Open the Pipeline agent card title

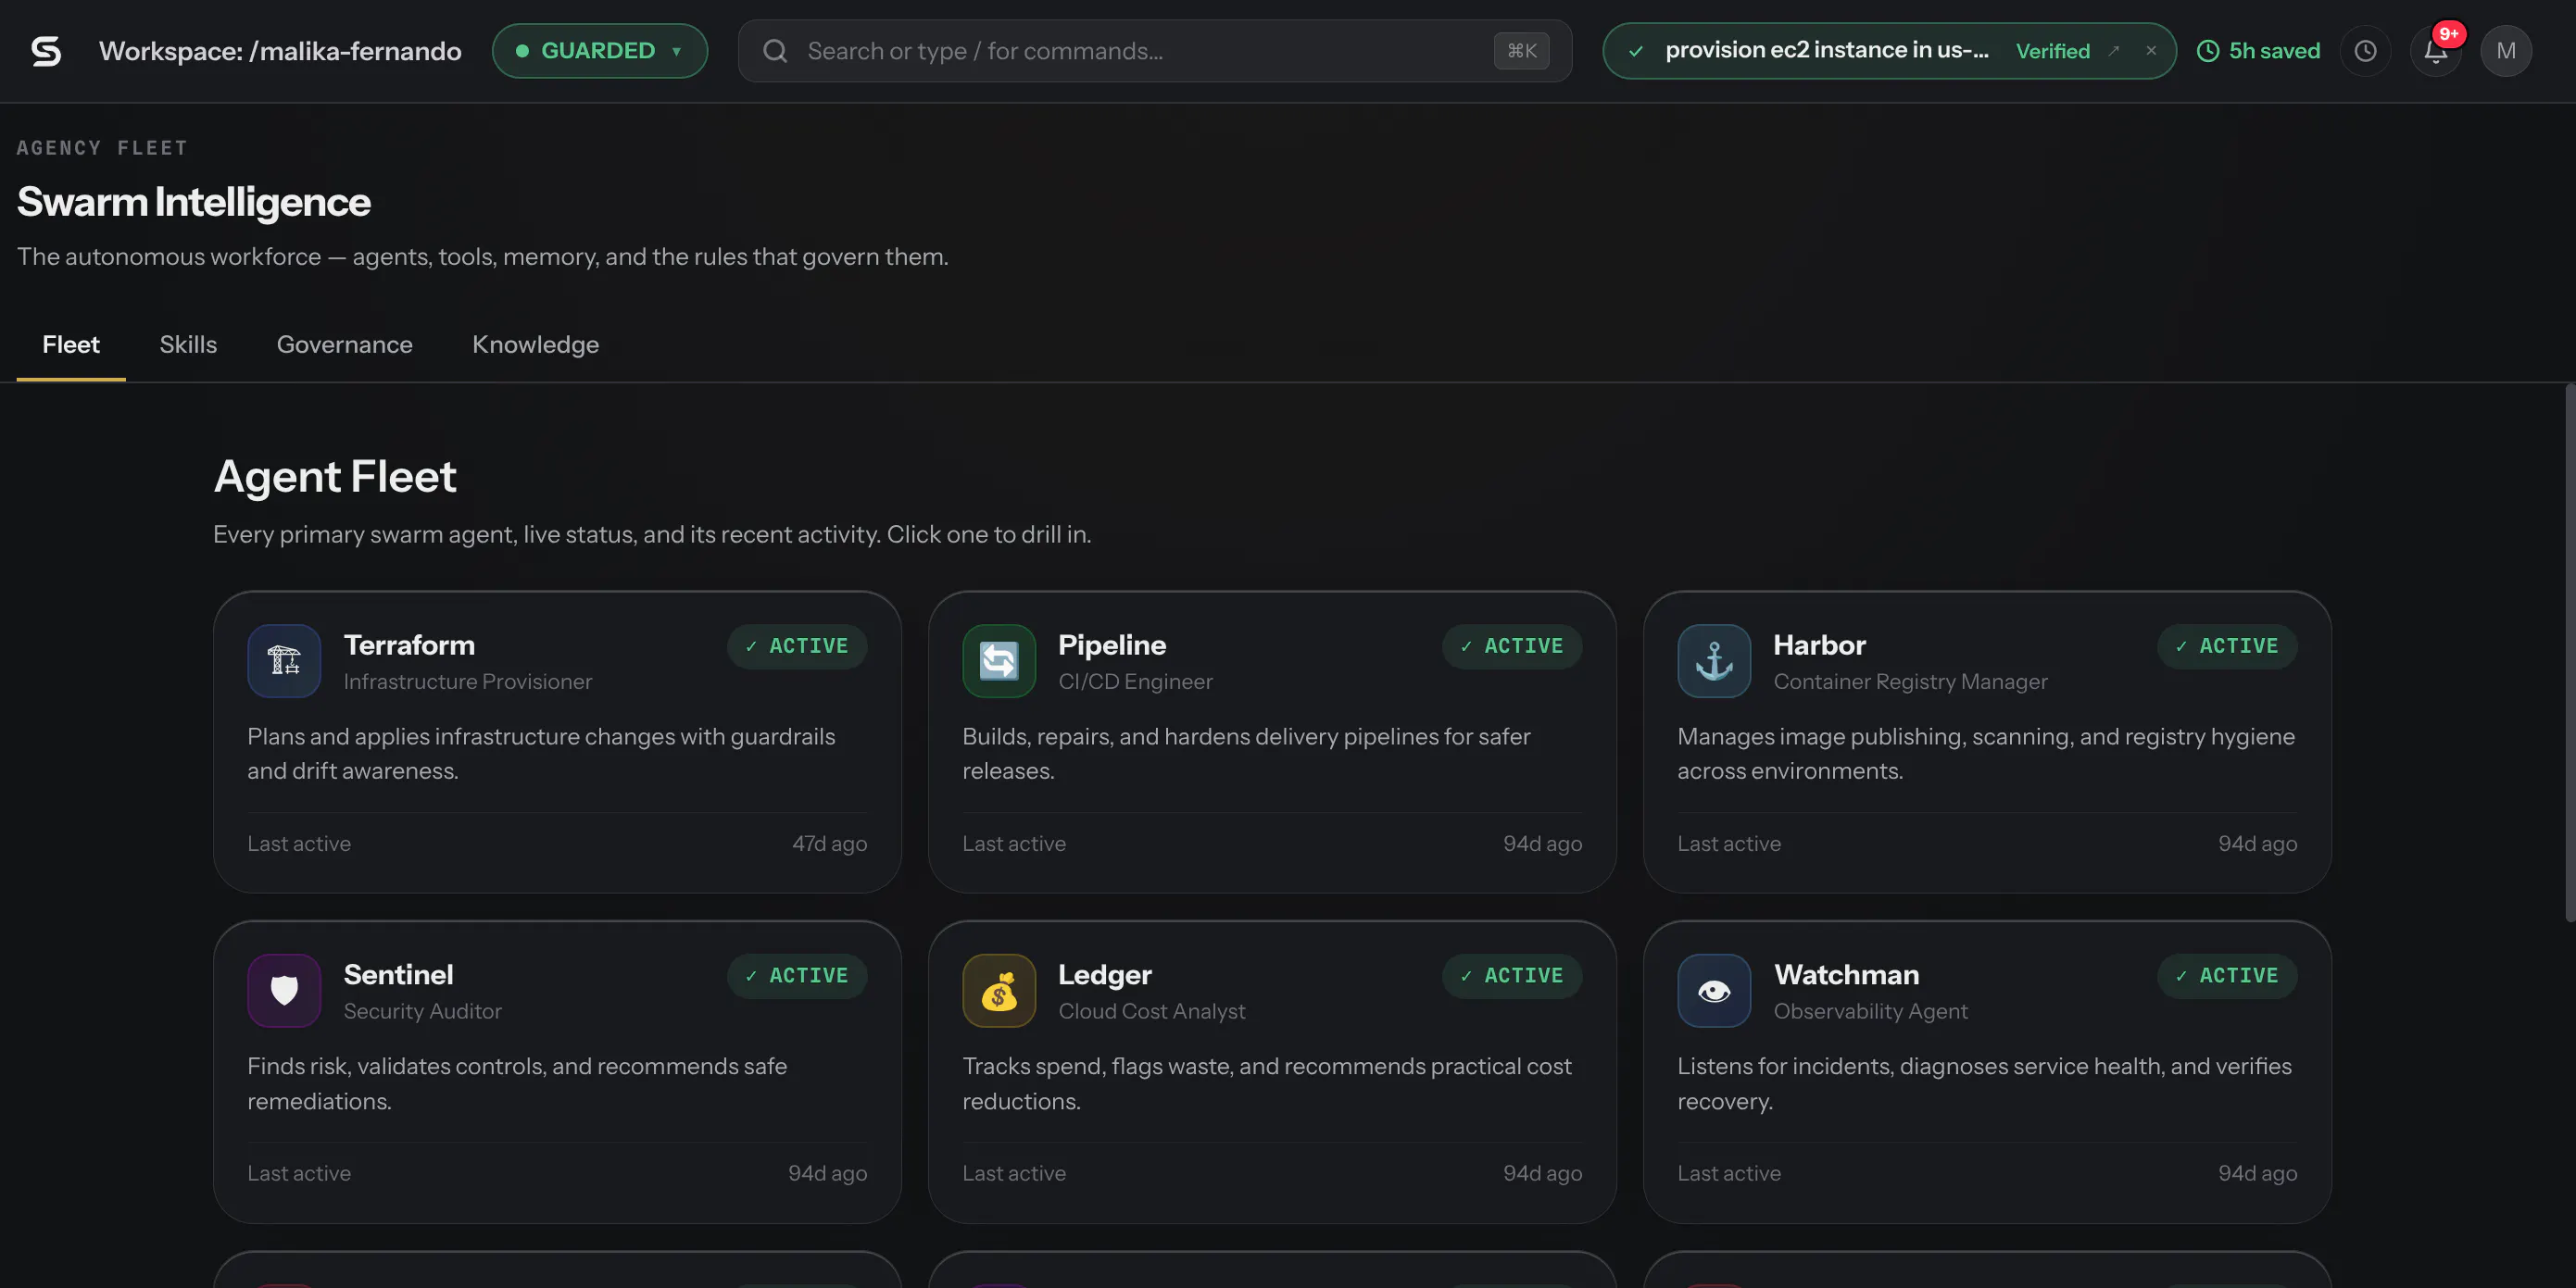coord(1112,645)
